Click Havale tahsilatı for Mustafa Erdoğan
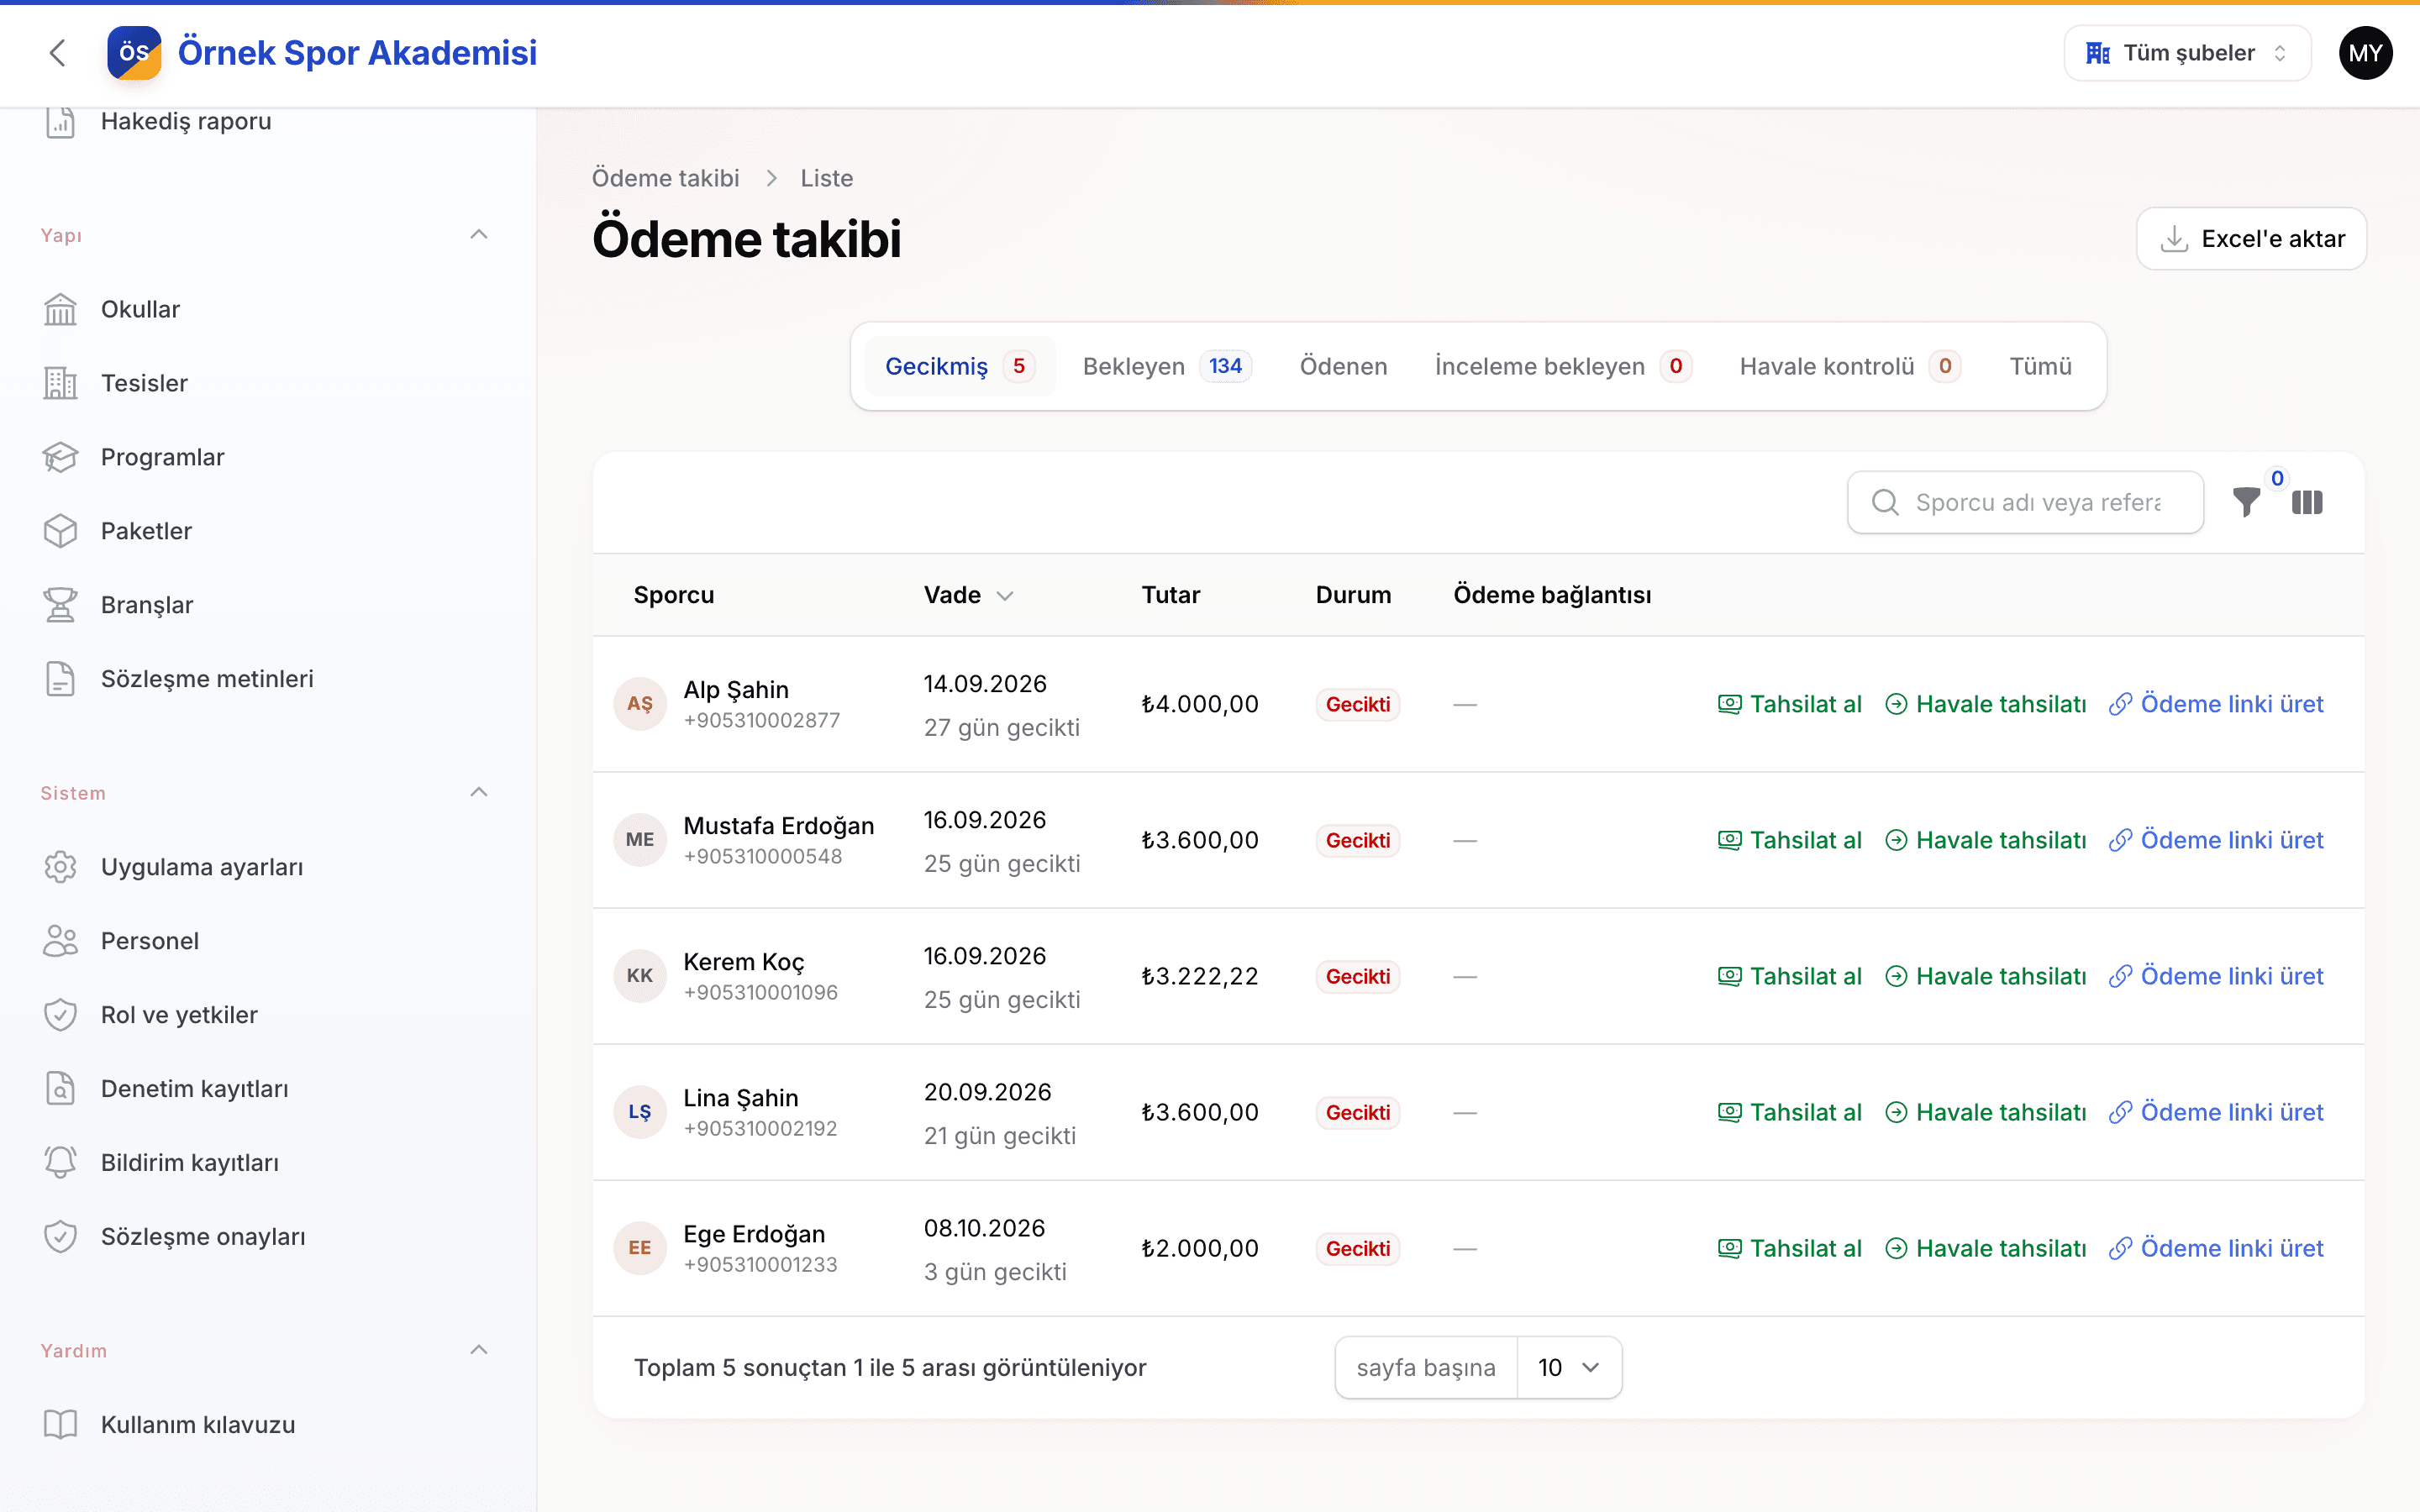 pyautogui.click(x=1985, y=840)
